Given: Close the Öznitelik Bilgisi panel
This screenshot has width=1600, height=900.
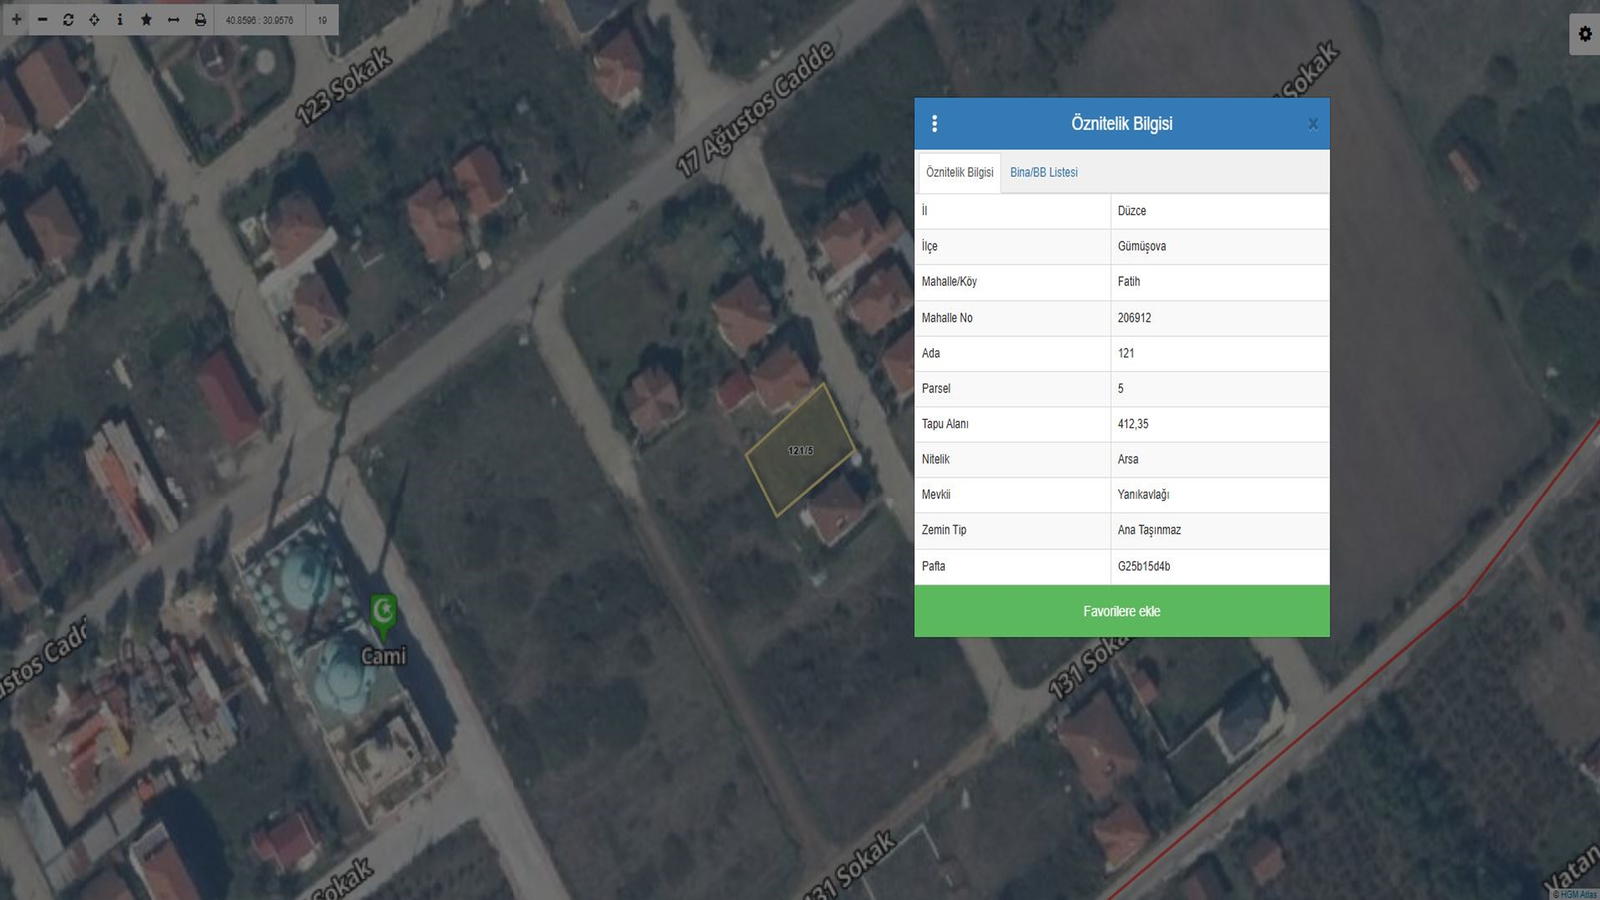Looking at the screenshot, I should click(x=1312, y=124).
